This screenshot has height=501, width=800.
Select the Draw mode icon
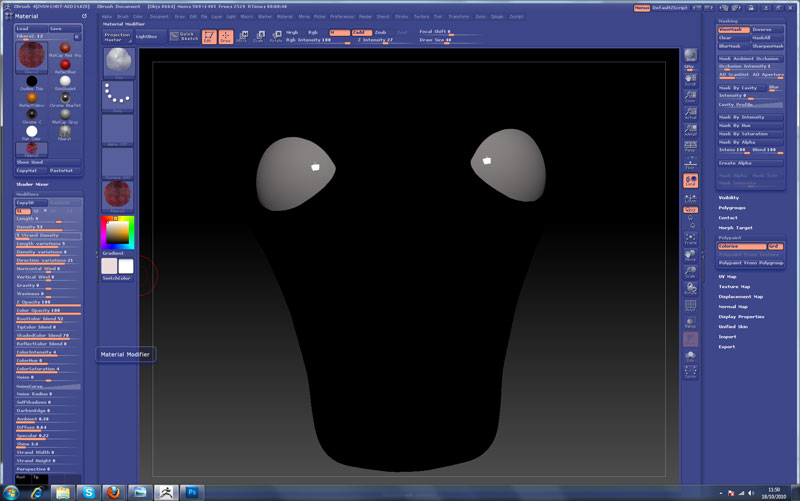(226, 37)
